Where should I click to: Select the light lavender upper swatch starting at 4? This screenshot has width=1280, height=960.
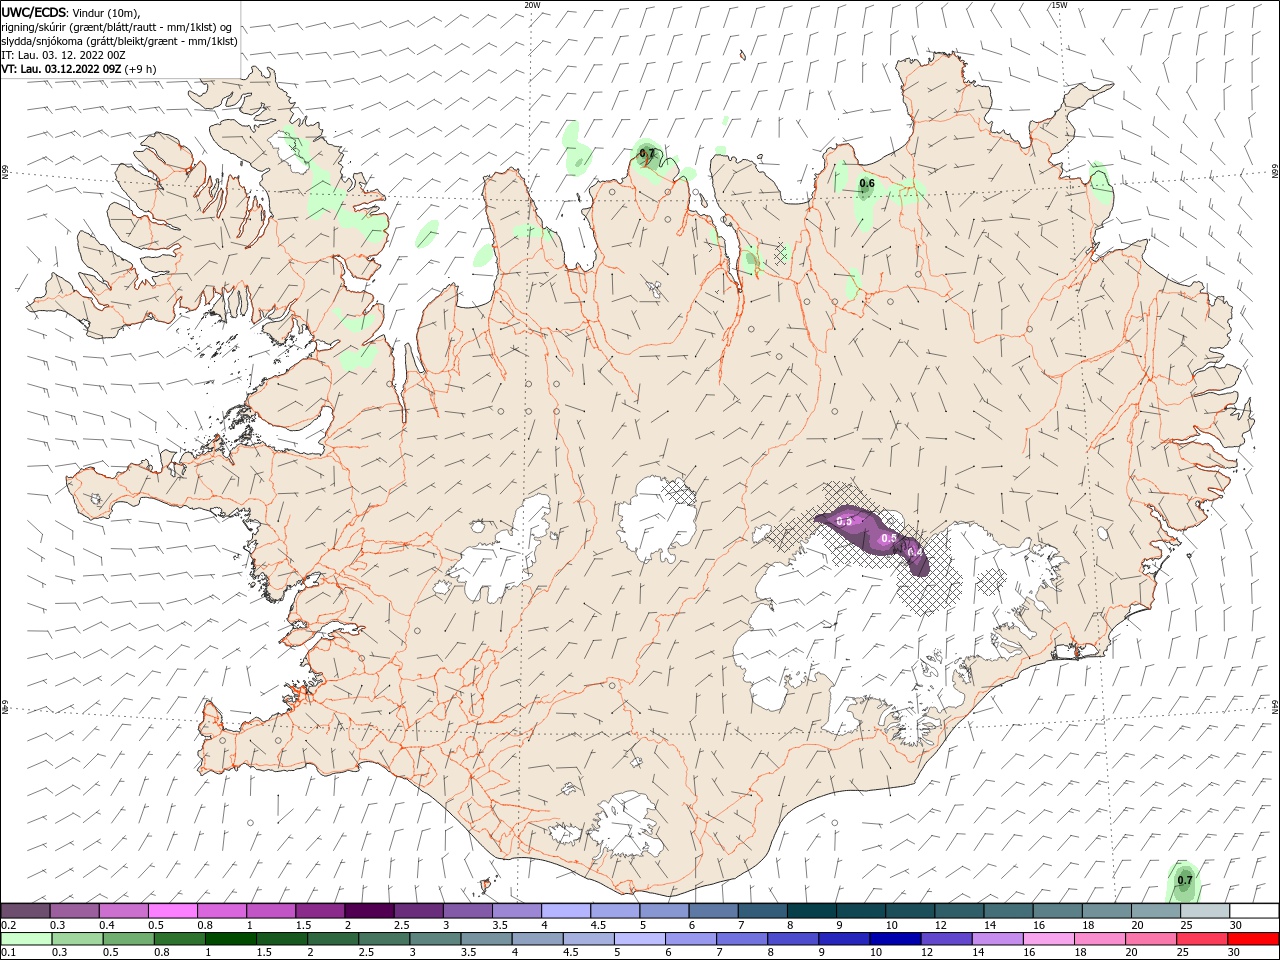pos(566,911)
